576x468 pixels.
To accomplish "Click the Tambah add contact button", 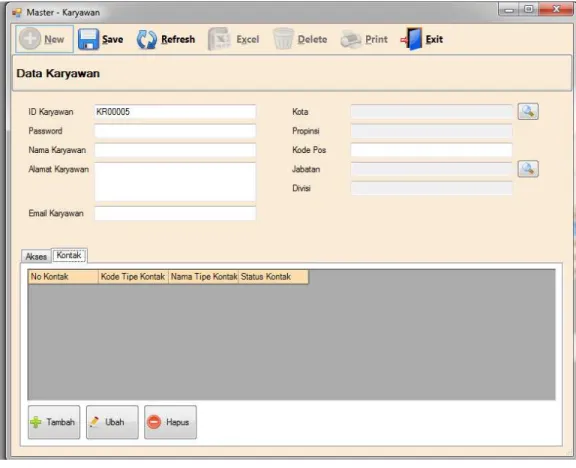I will pyautogui.click(x=54, y=422).
